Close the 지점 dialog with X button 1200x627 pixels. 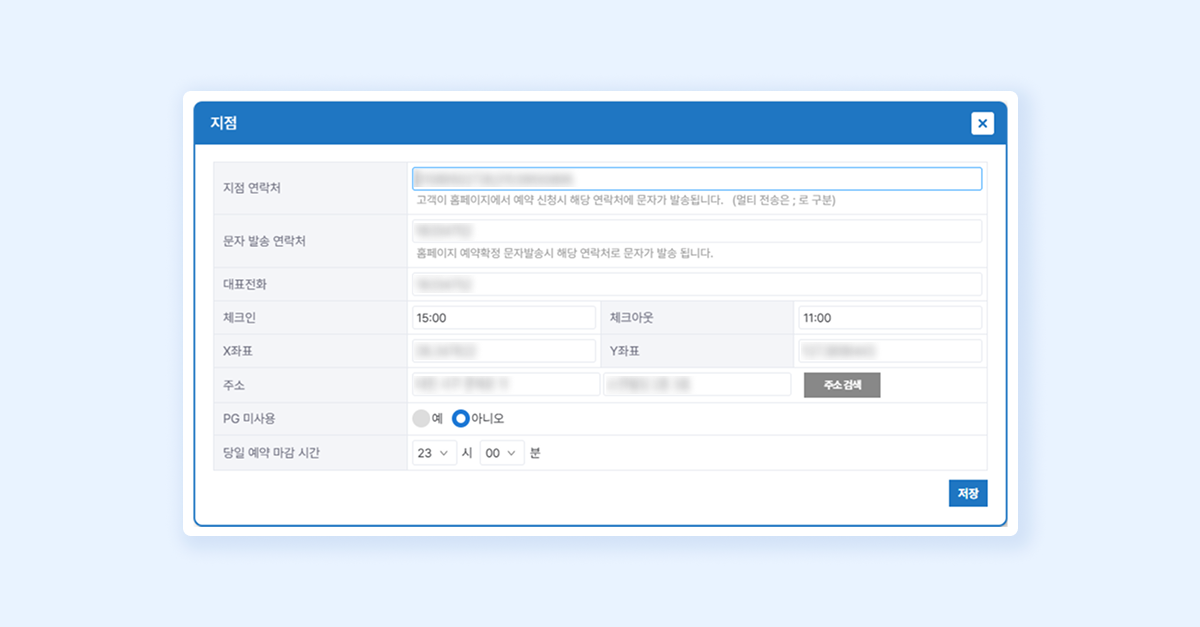coord(983,123)
